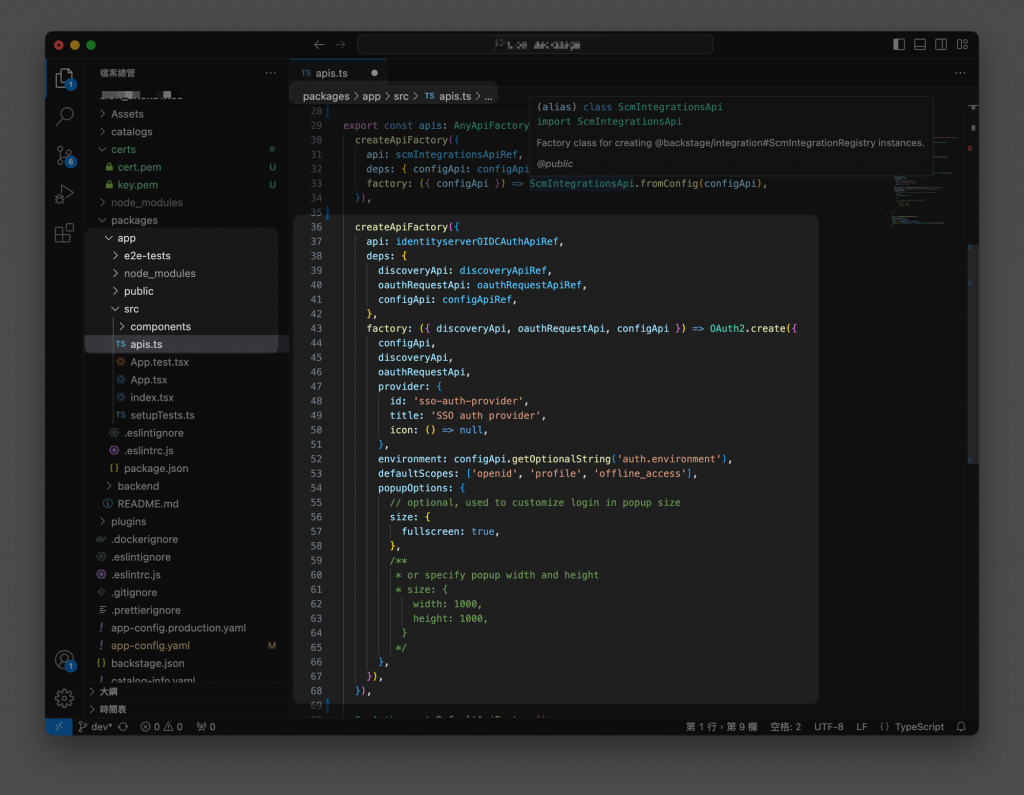Toggle the bottom panel layout button
Image resolution: width=1024 pixels, height=795 pixels.
point(920,44)
